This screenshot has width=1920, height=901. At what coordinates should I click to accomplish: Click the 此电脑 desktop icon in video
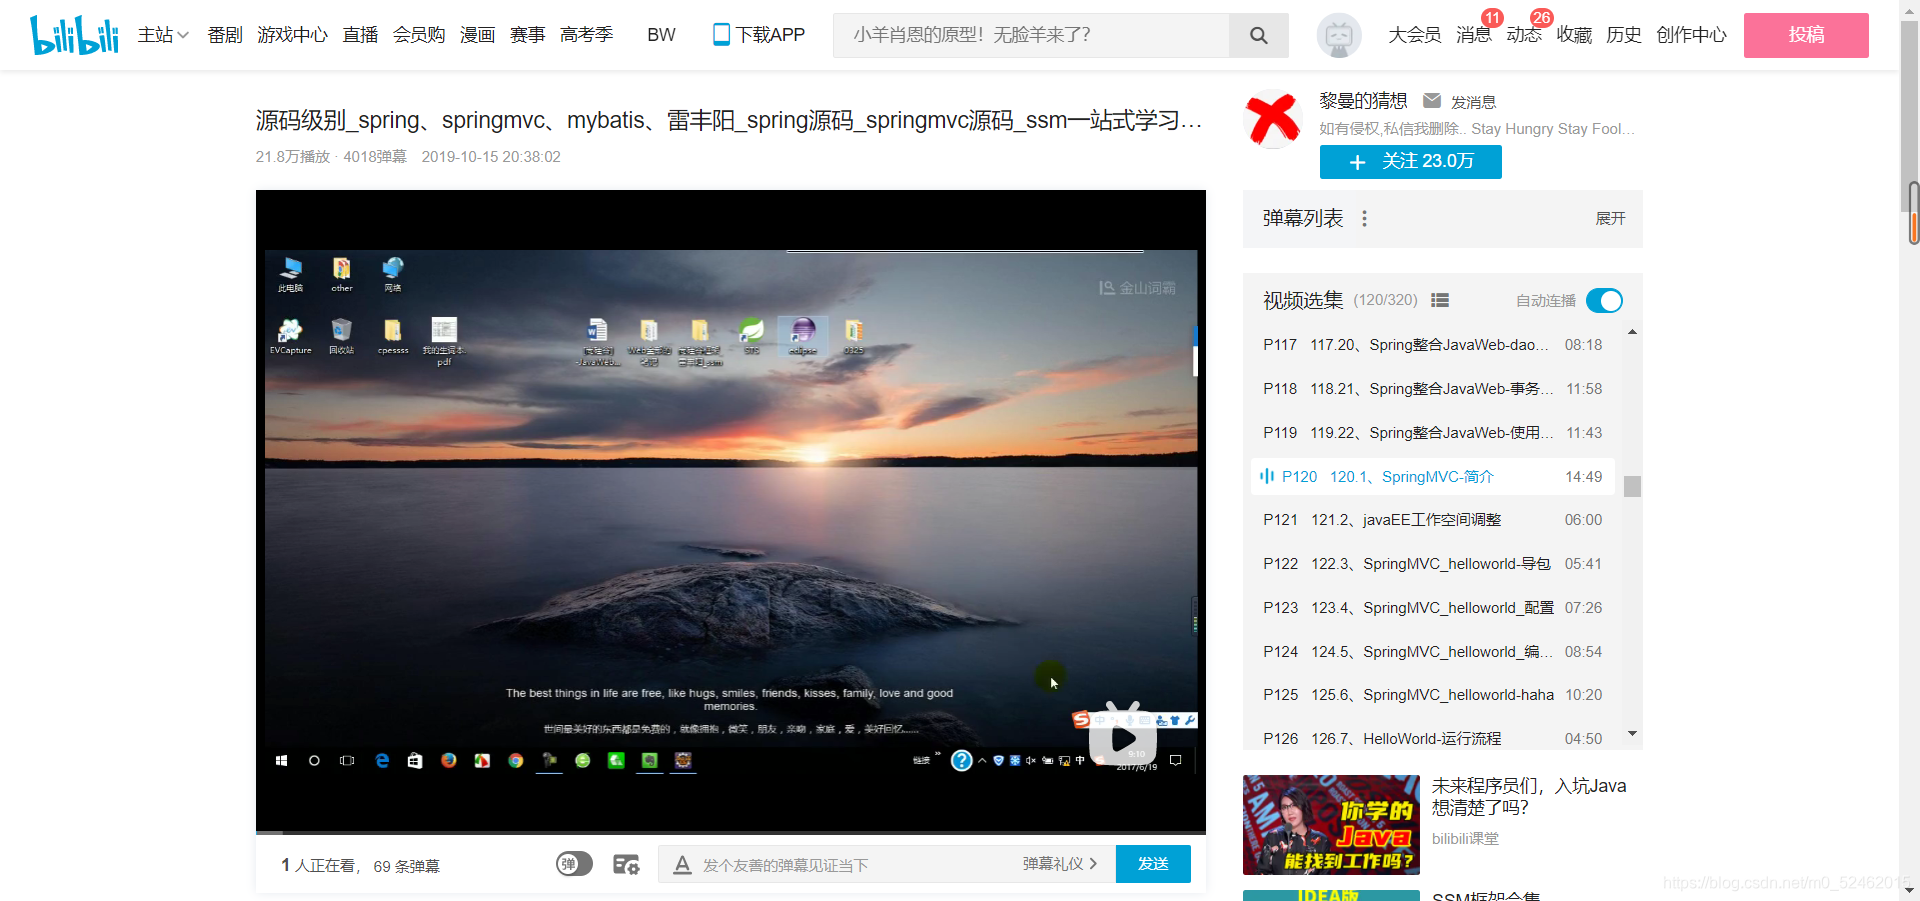[291, 274]
